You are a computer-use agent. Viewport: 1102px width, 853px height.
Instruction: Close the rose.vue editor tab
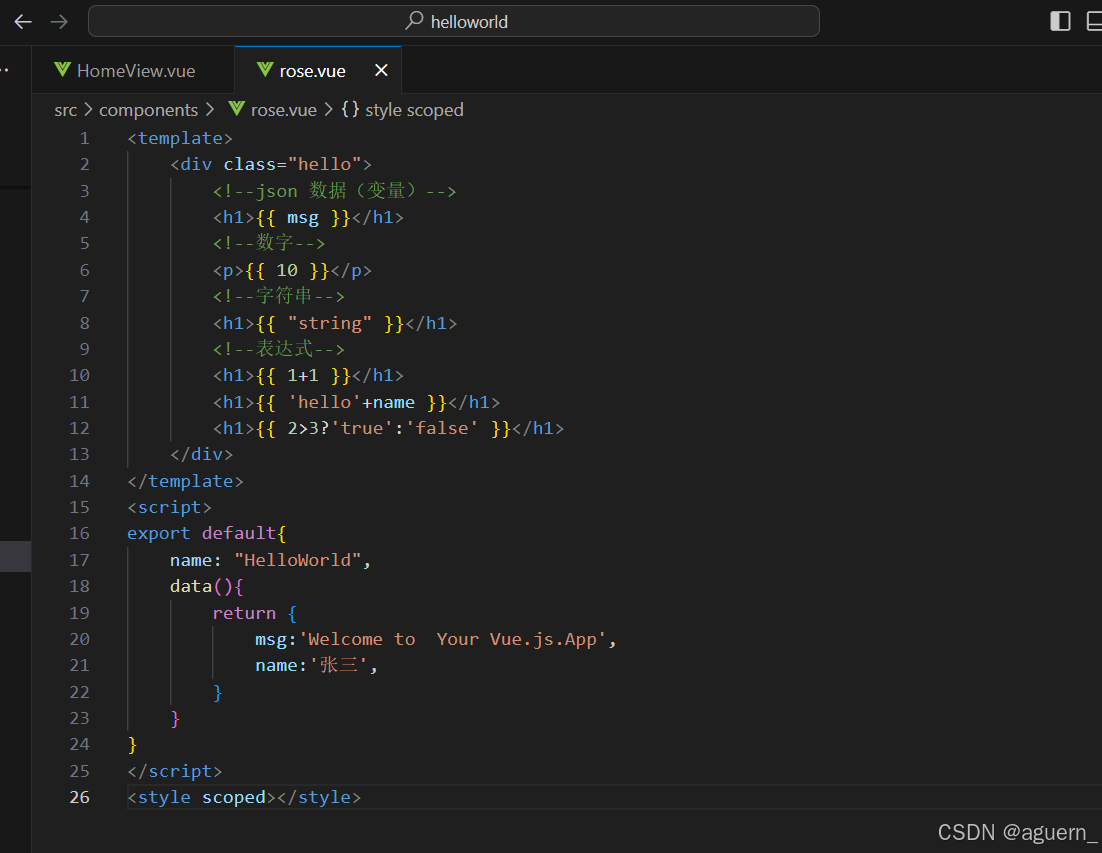tap(381, 70)
